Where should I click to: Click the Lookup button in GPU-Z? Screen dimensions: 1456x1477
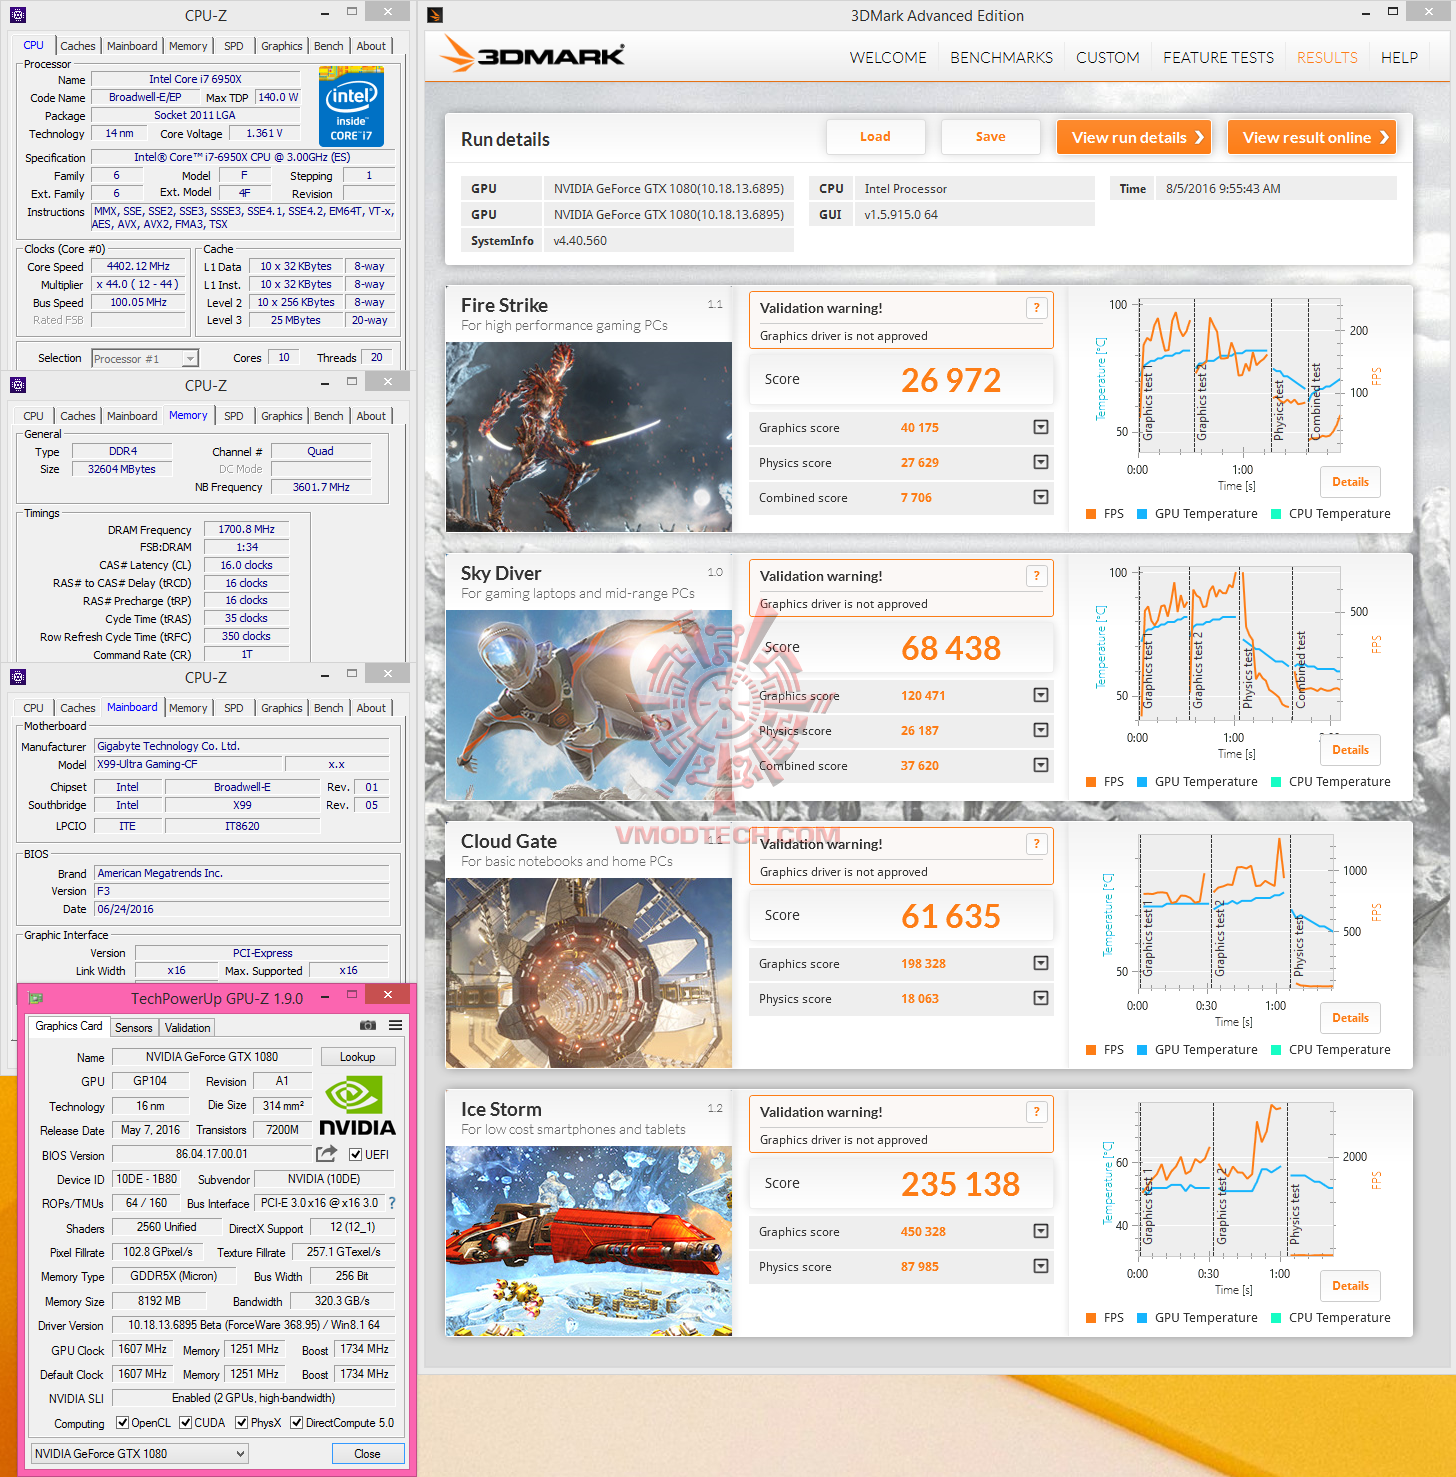358,1057
